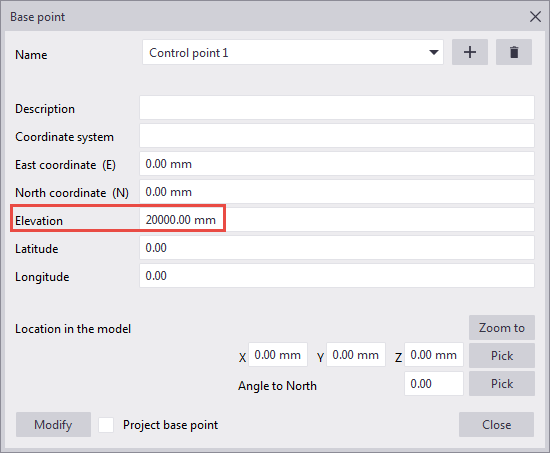Select the Control point 1 combo box
Screen dimensions: 550x453
pyautogui.click(x=293, y=52)
